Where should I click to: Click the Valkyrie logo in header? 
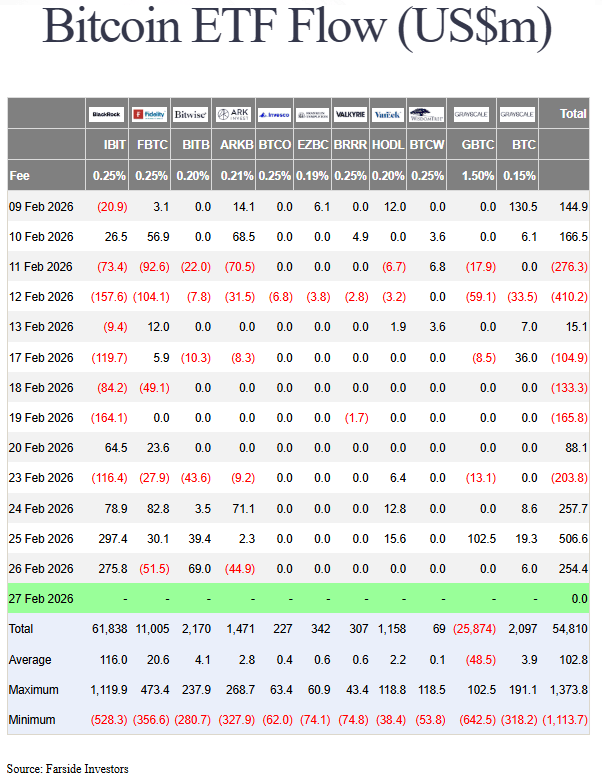[351, 114]
